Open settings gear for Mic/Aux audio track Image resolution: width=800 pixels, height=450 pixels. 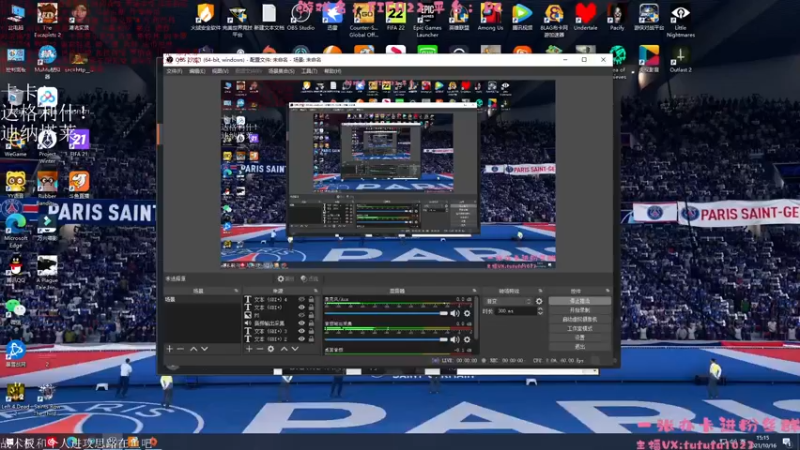click(x=467, y=313)
